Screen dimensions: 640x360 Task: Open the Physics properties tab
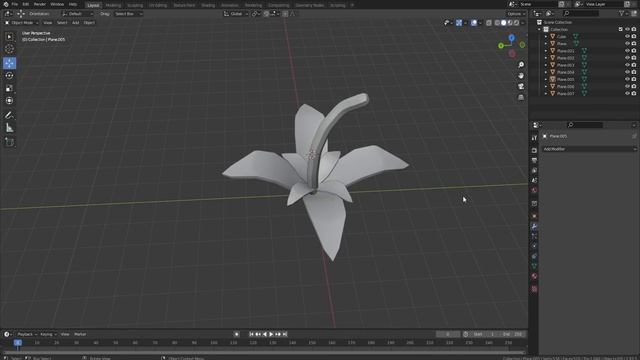pos(534,246)
